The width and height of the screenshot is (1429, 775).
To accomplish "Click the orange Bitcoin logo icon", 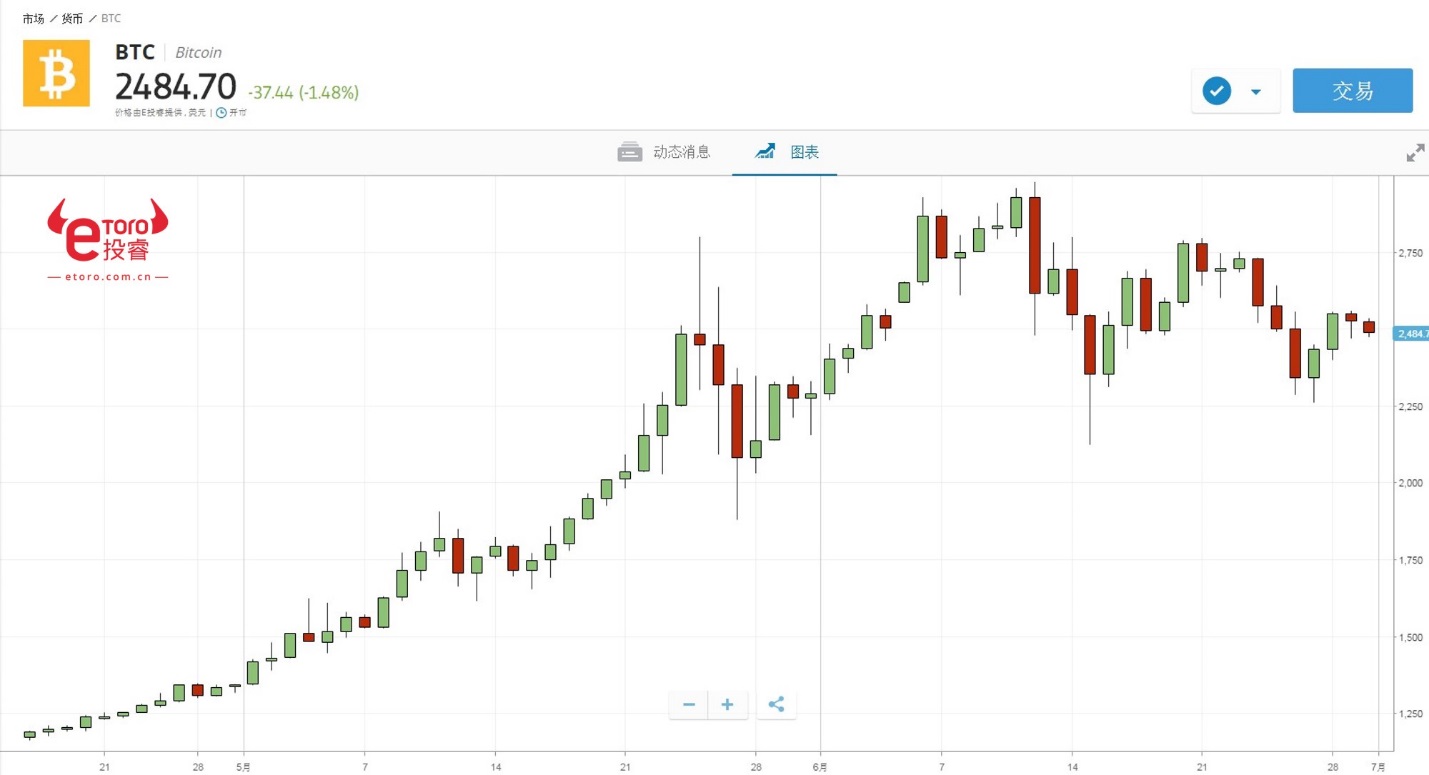I will pos(56,73).
